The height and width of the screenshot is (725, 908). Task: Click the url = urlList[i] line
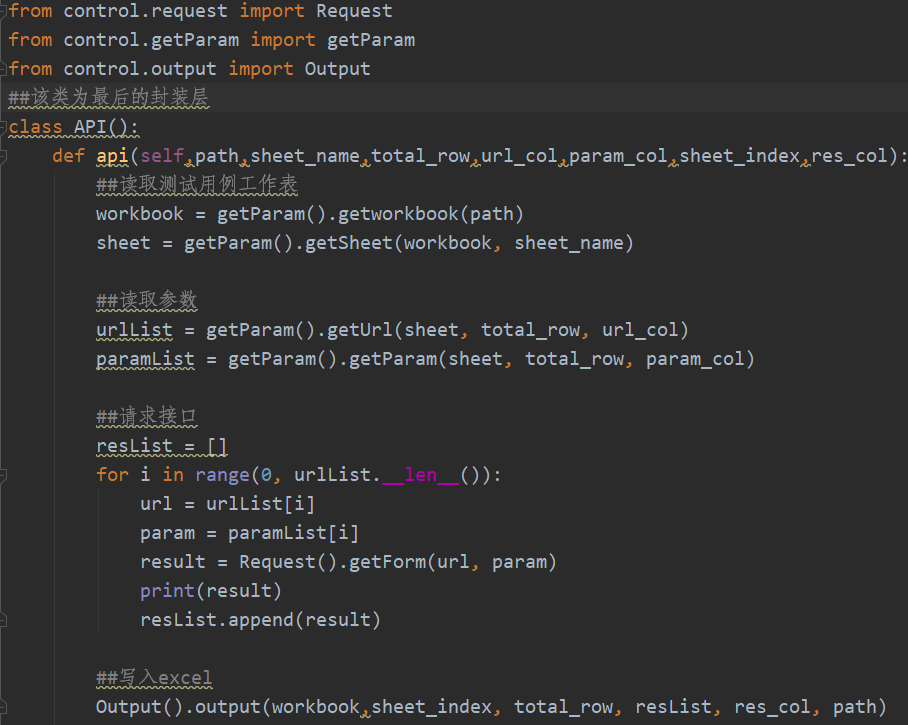228,504
